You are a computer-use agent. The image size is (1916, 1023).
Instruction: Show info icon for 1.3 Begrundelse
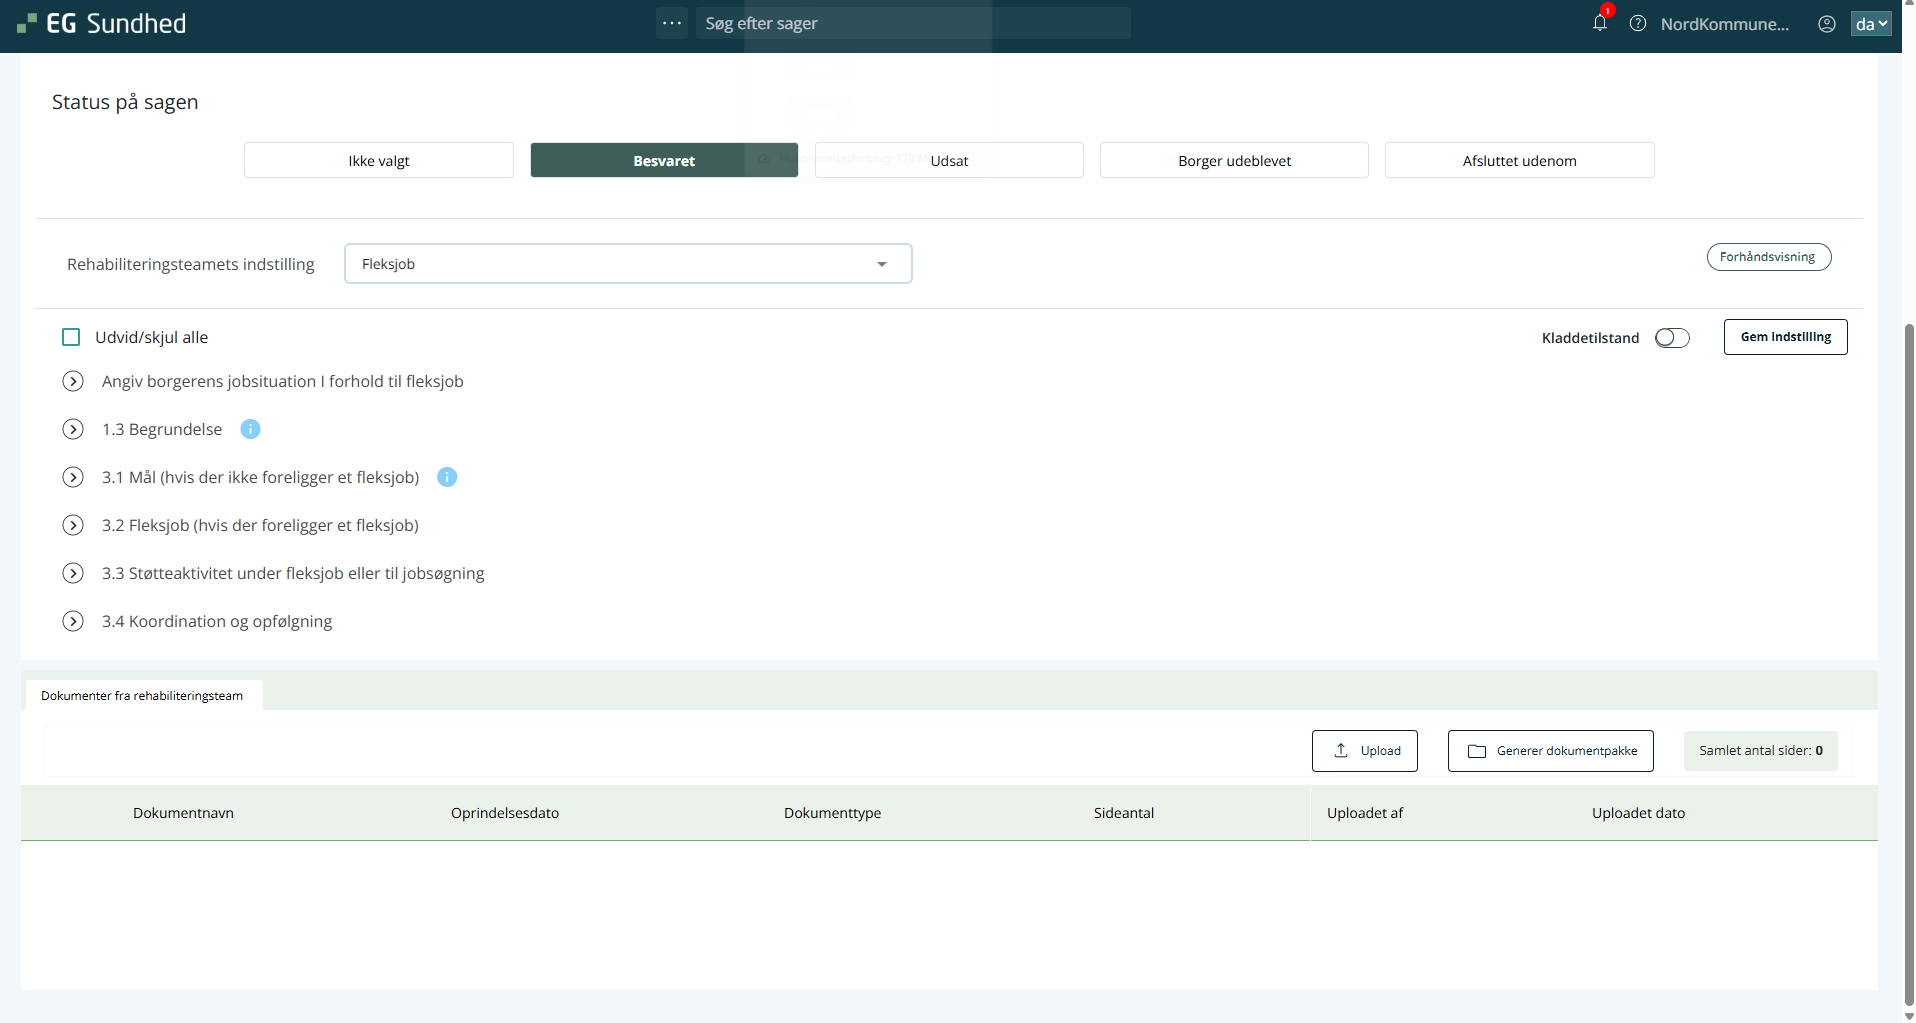(250, 429)
